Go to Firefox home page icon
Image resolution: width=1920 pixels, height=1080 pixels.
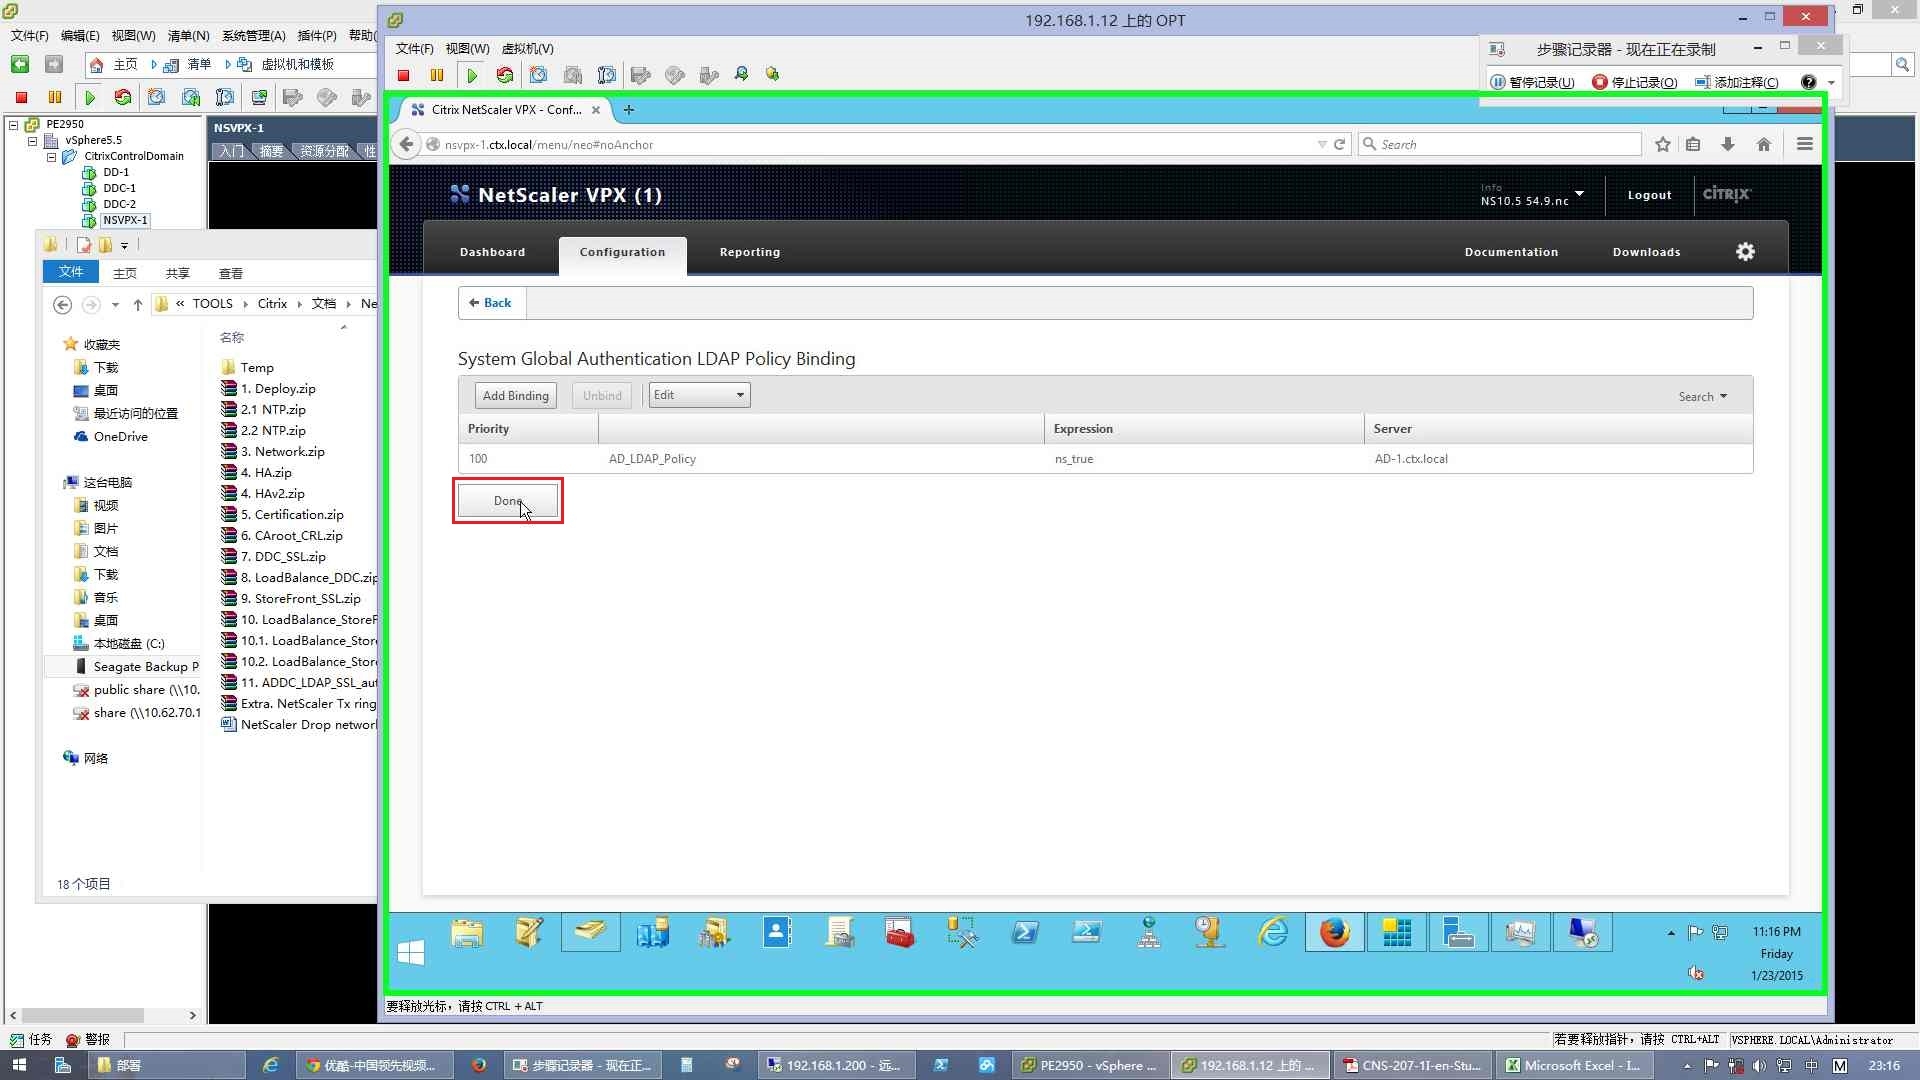coord(1764,144)
